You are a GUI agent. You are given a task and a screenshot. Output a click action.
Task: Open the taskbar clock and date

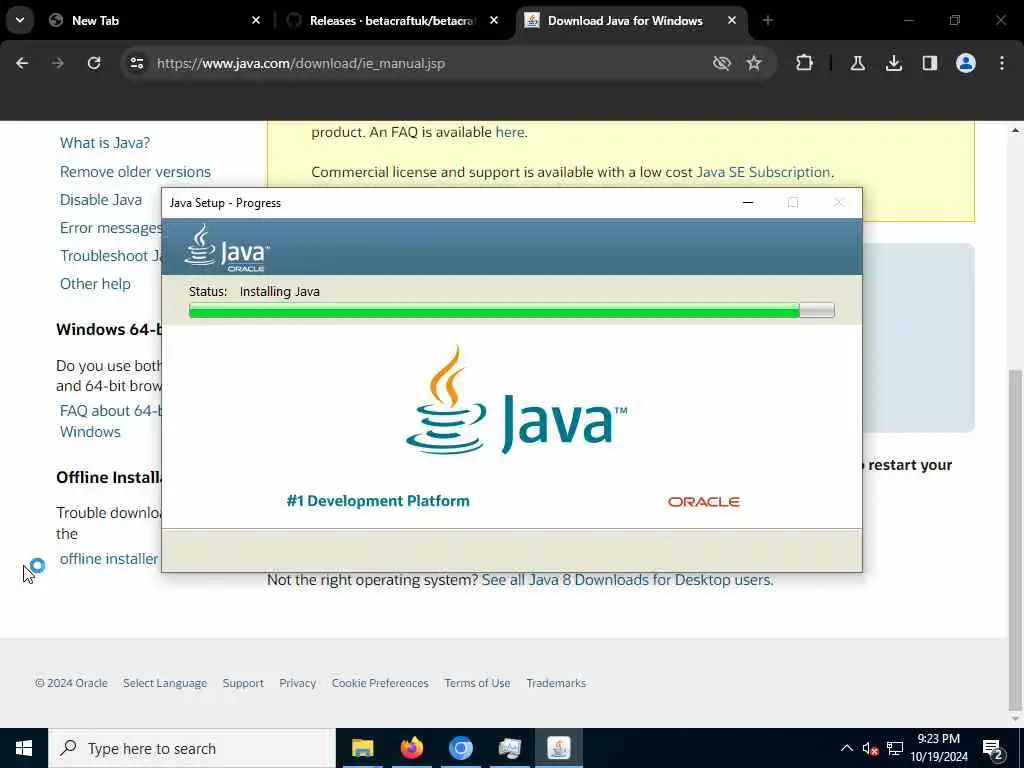click(x=939, y=748)
